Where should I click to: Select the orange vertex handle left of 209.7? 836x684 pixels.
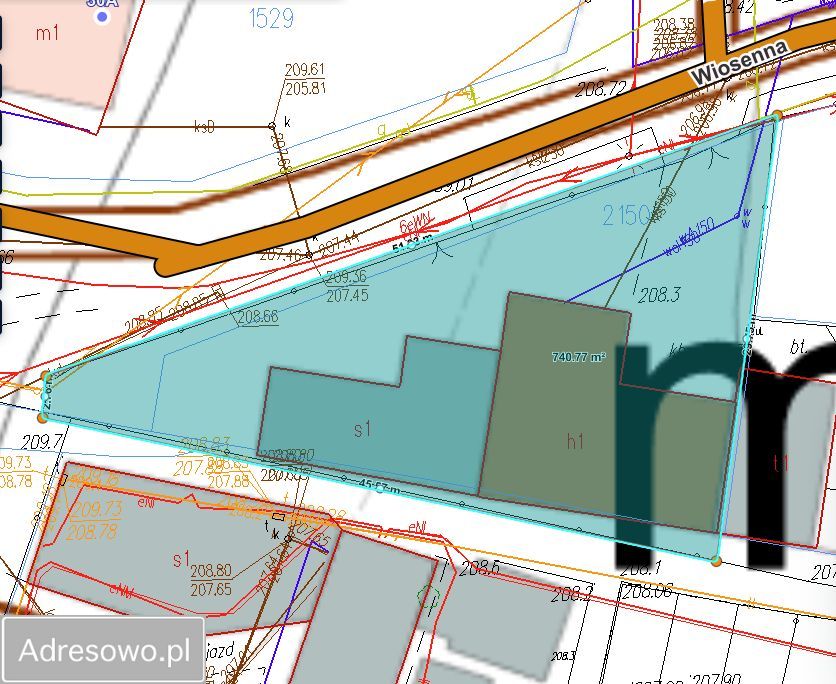pyautogui.click(x=43, y=418)
